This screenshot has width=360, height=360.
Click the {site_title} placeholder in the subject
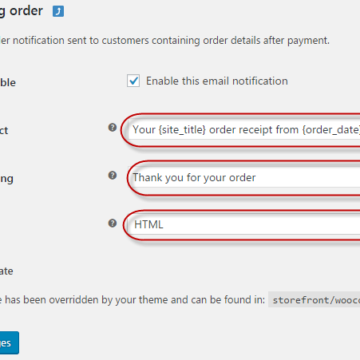point(182,130)
